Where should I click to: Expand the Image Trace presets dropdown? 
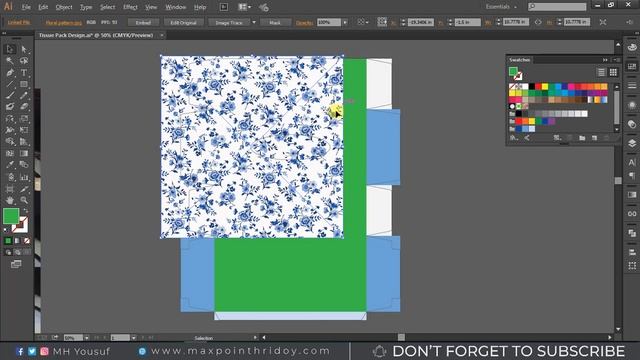pyautogui.click(x=254, y=22)
